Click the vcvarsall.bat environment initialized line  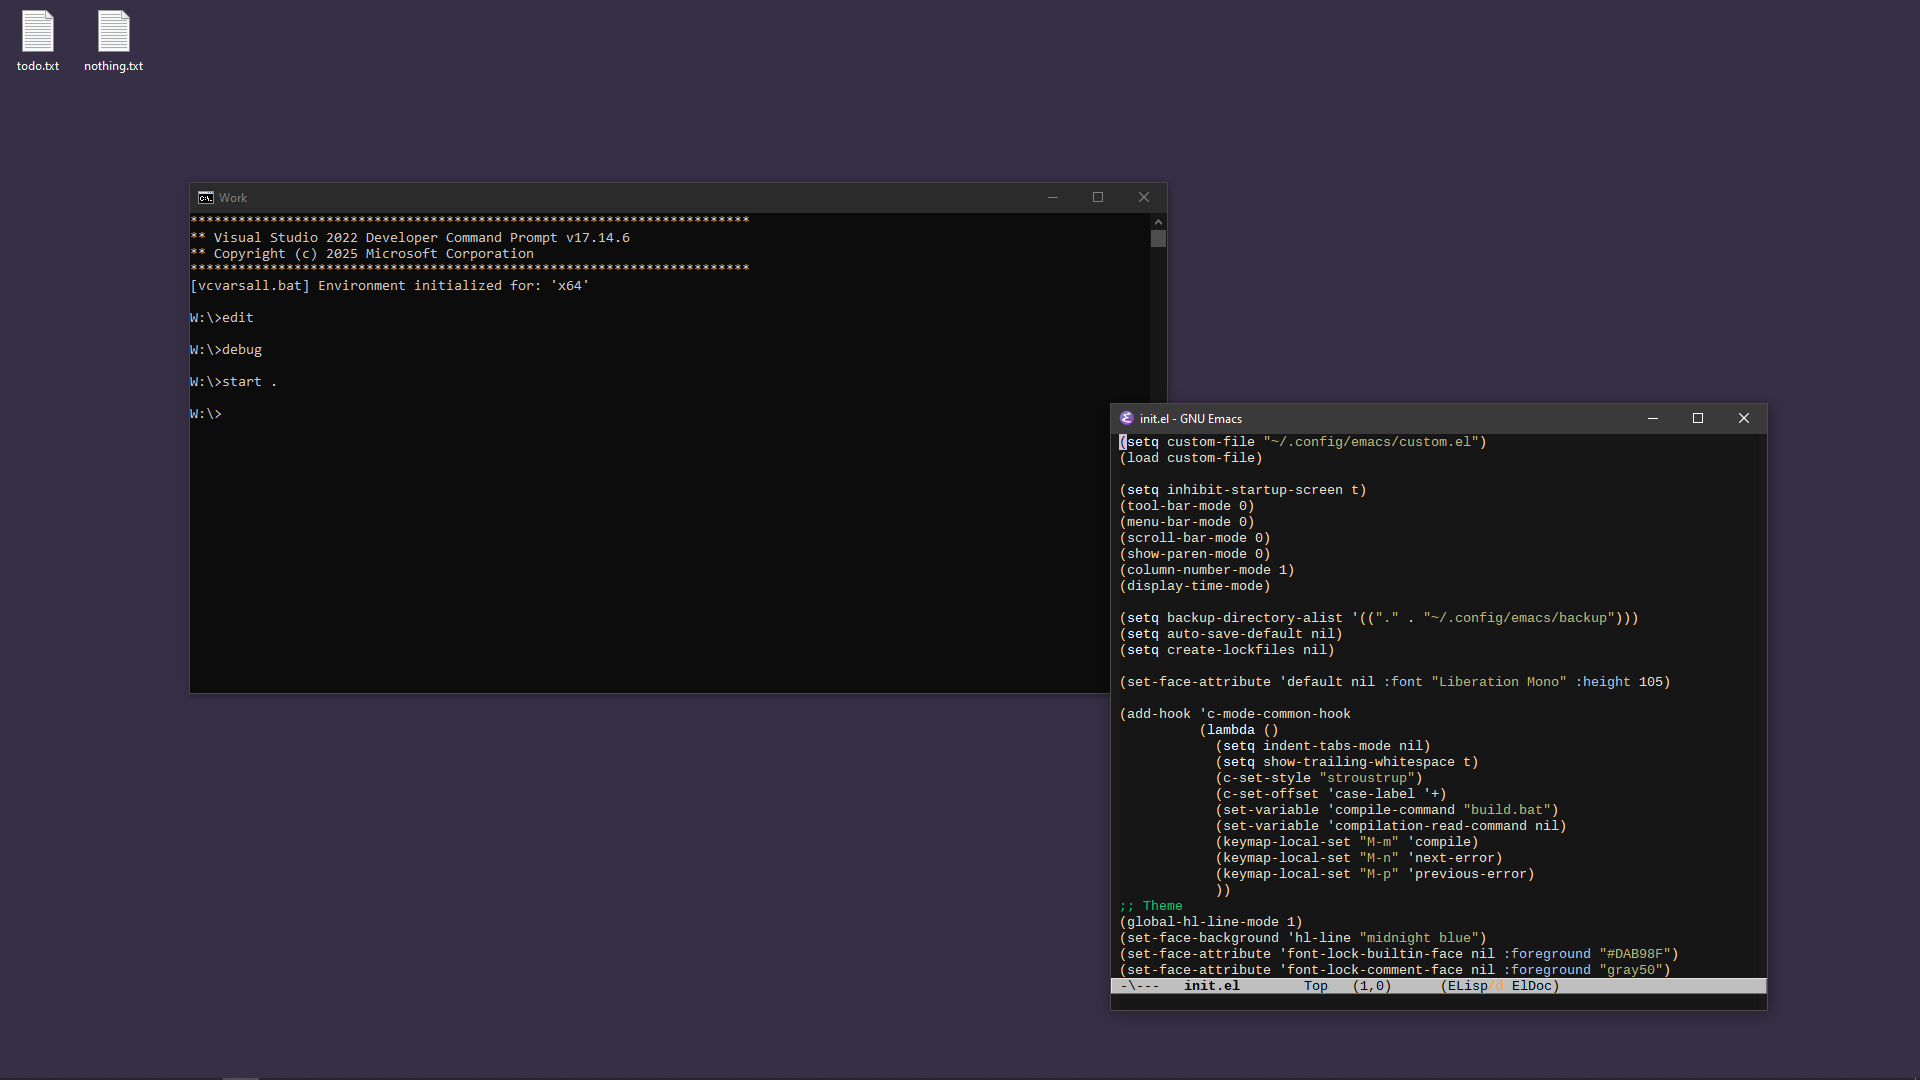[x=390, y=286]
